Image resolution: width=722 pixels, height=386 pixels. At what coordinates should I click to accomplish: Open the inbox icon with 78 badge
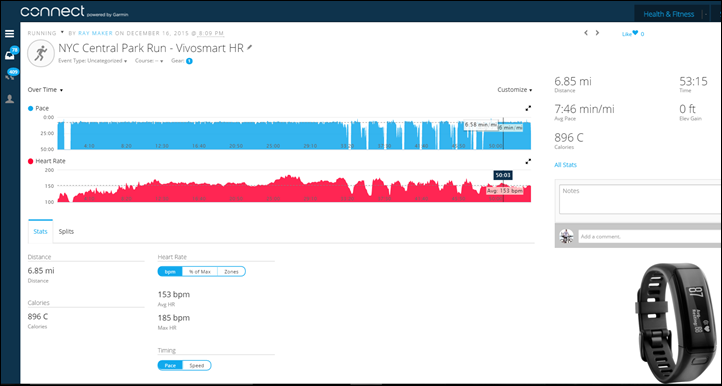click(11, 54)
